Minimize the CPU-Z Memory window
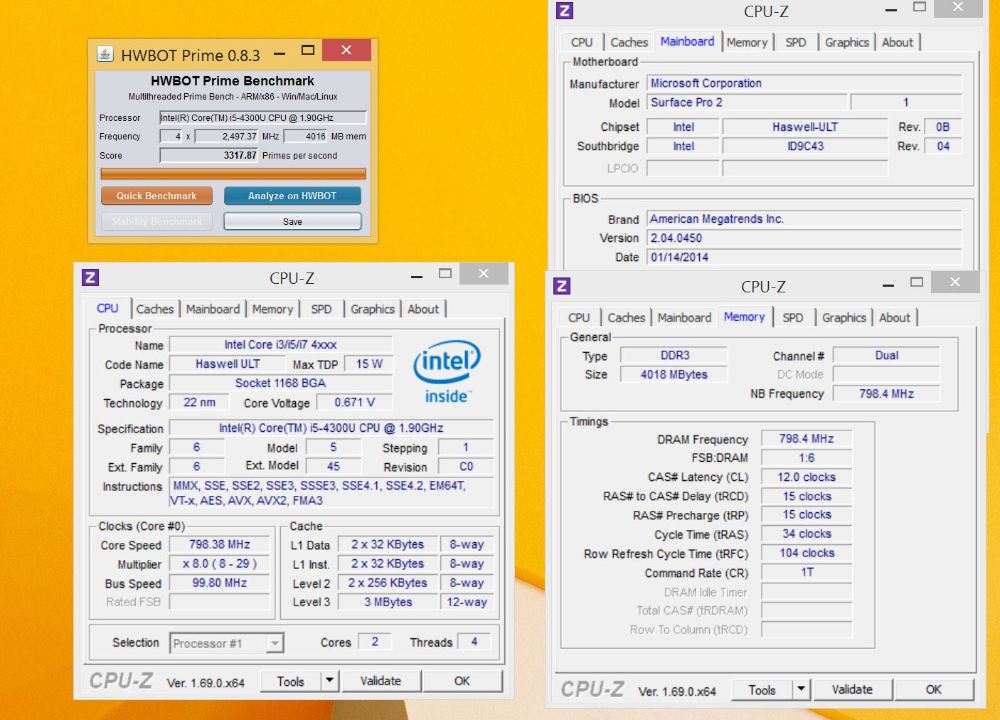The height and width of the screenshot is (720, 1000). pyautogui.click(x=888, y=286)
